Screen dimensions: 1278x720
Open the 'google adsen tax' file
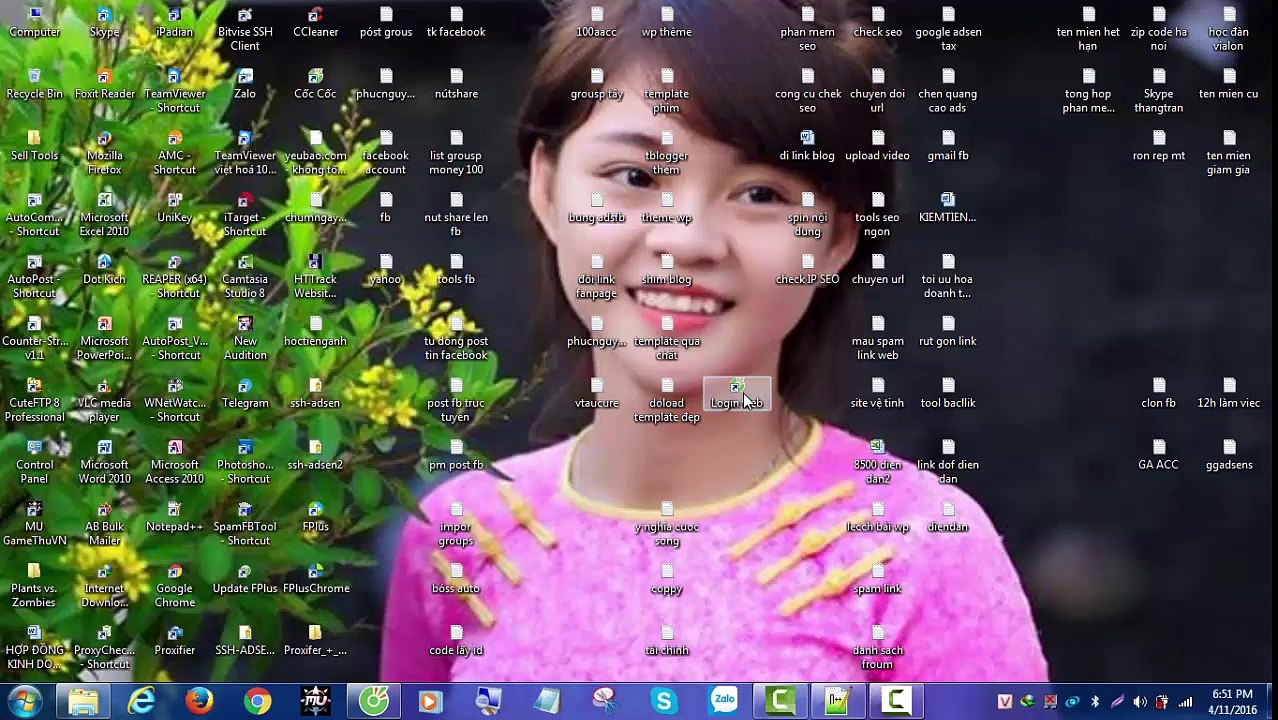click(948, 30)
